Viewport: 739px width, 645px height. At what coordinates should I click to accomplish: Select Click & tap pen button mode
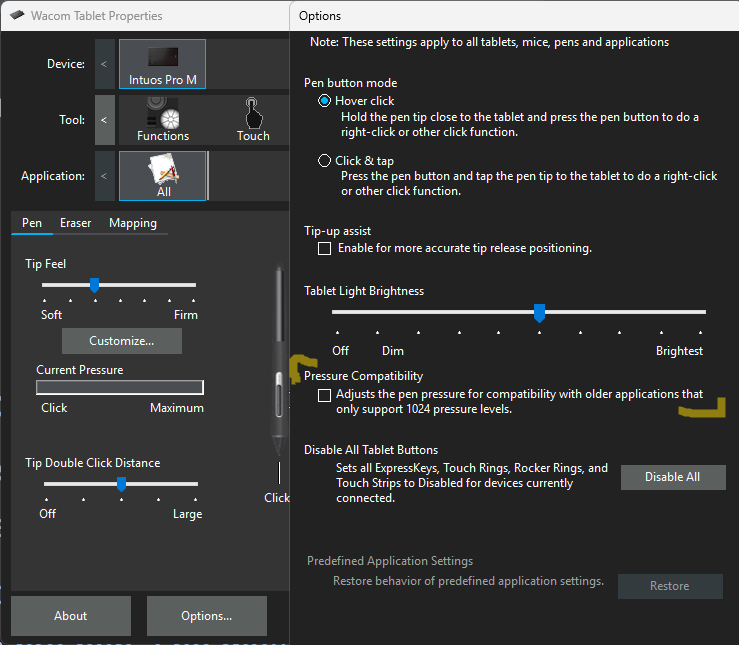click(x=324, y=161)
